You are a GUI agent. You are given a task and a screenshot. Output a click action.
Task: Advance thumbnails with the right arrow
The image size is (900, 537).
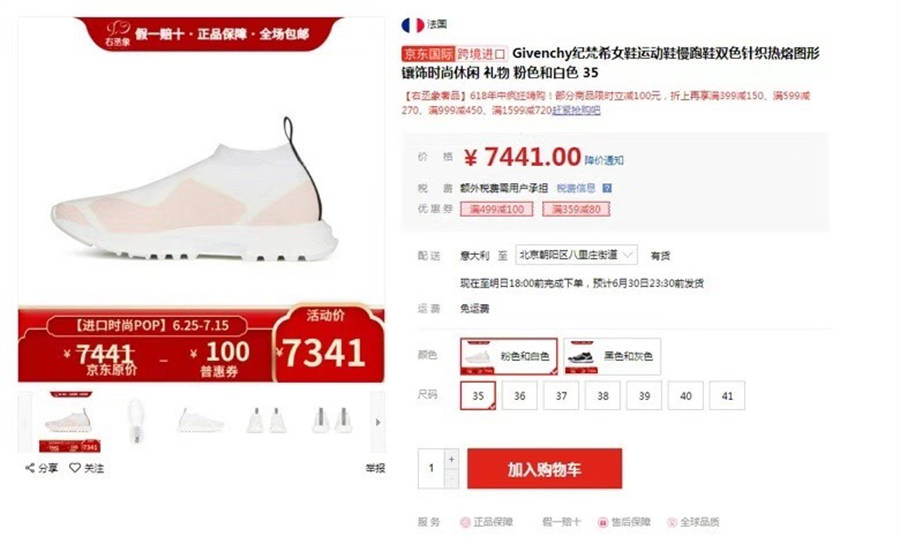click(x=378, y=422)
